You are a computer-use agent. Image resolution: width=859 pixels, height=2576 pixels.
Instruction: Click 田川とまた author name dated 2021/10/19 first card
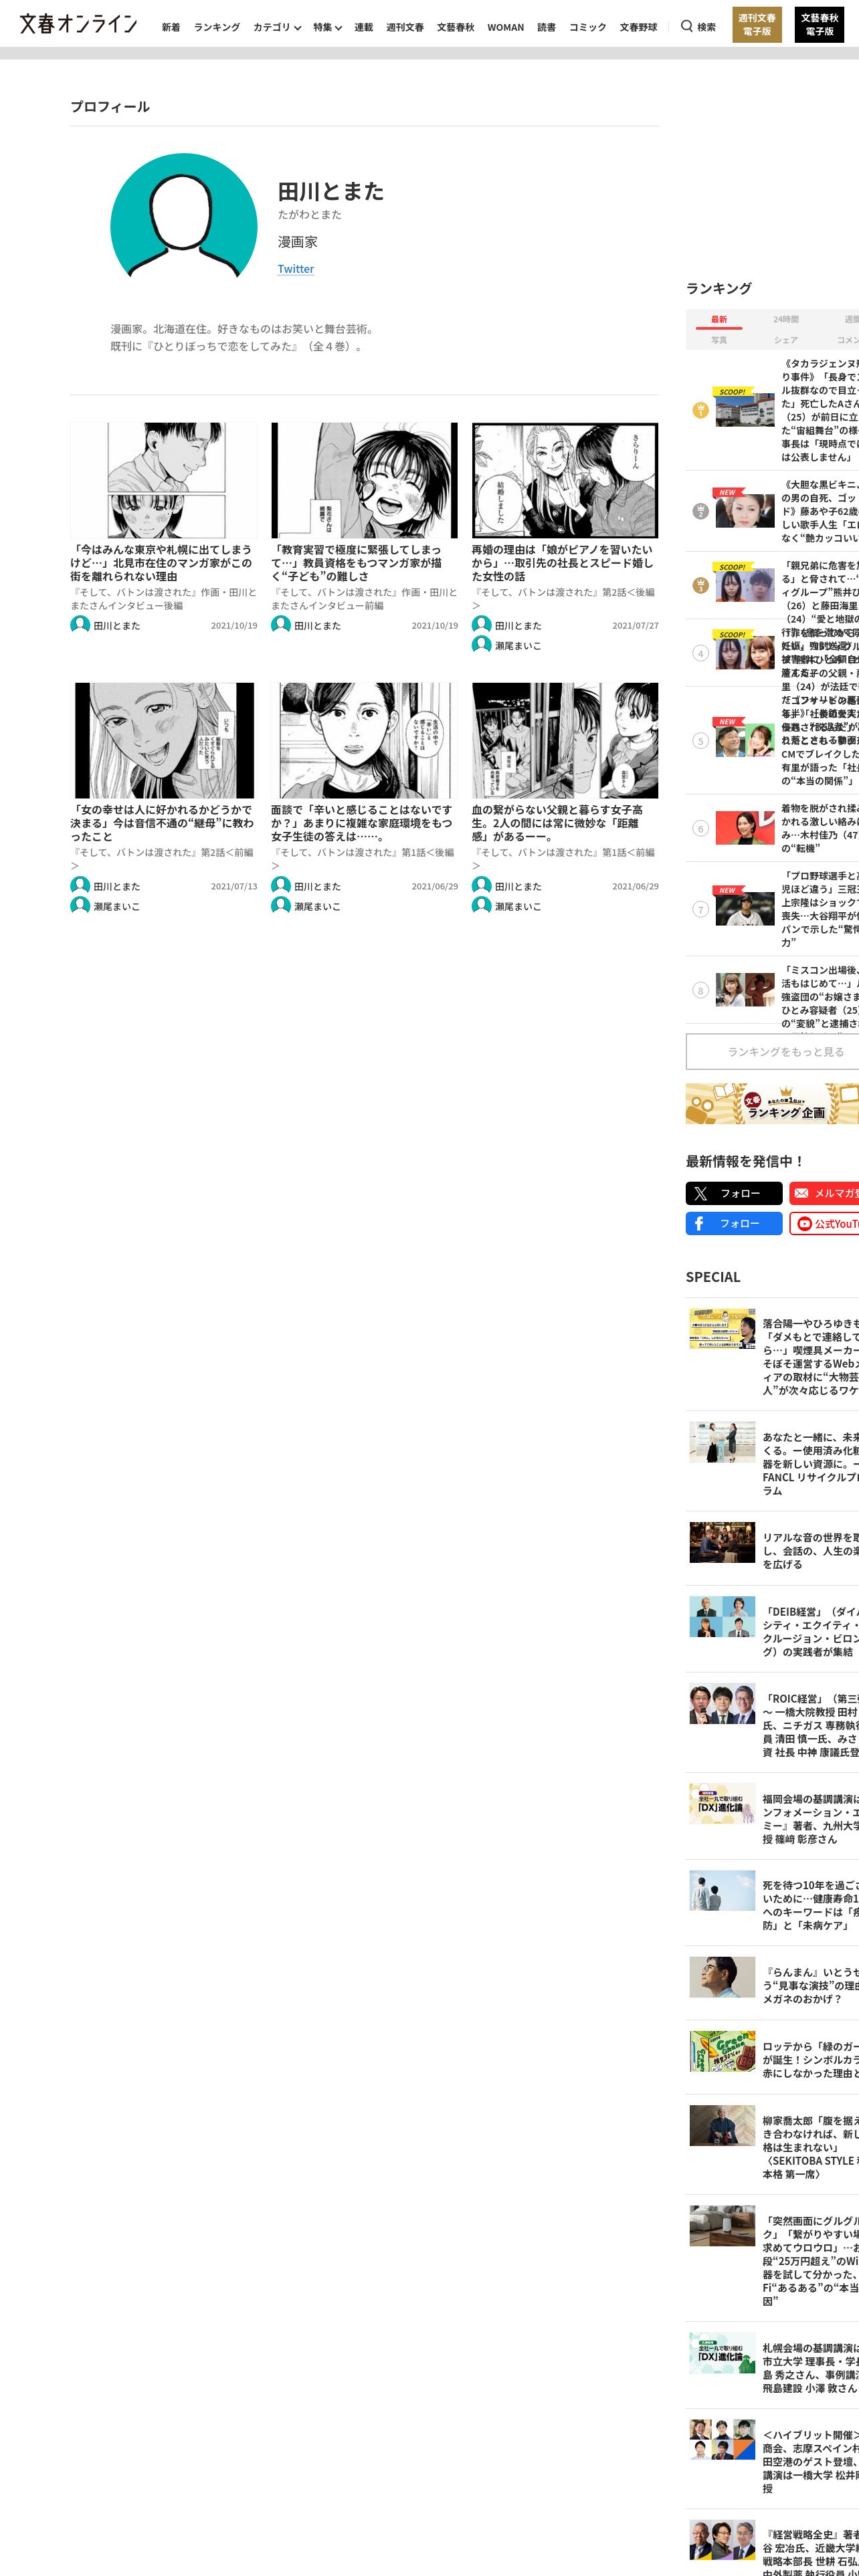117,626
